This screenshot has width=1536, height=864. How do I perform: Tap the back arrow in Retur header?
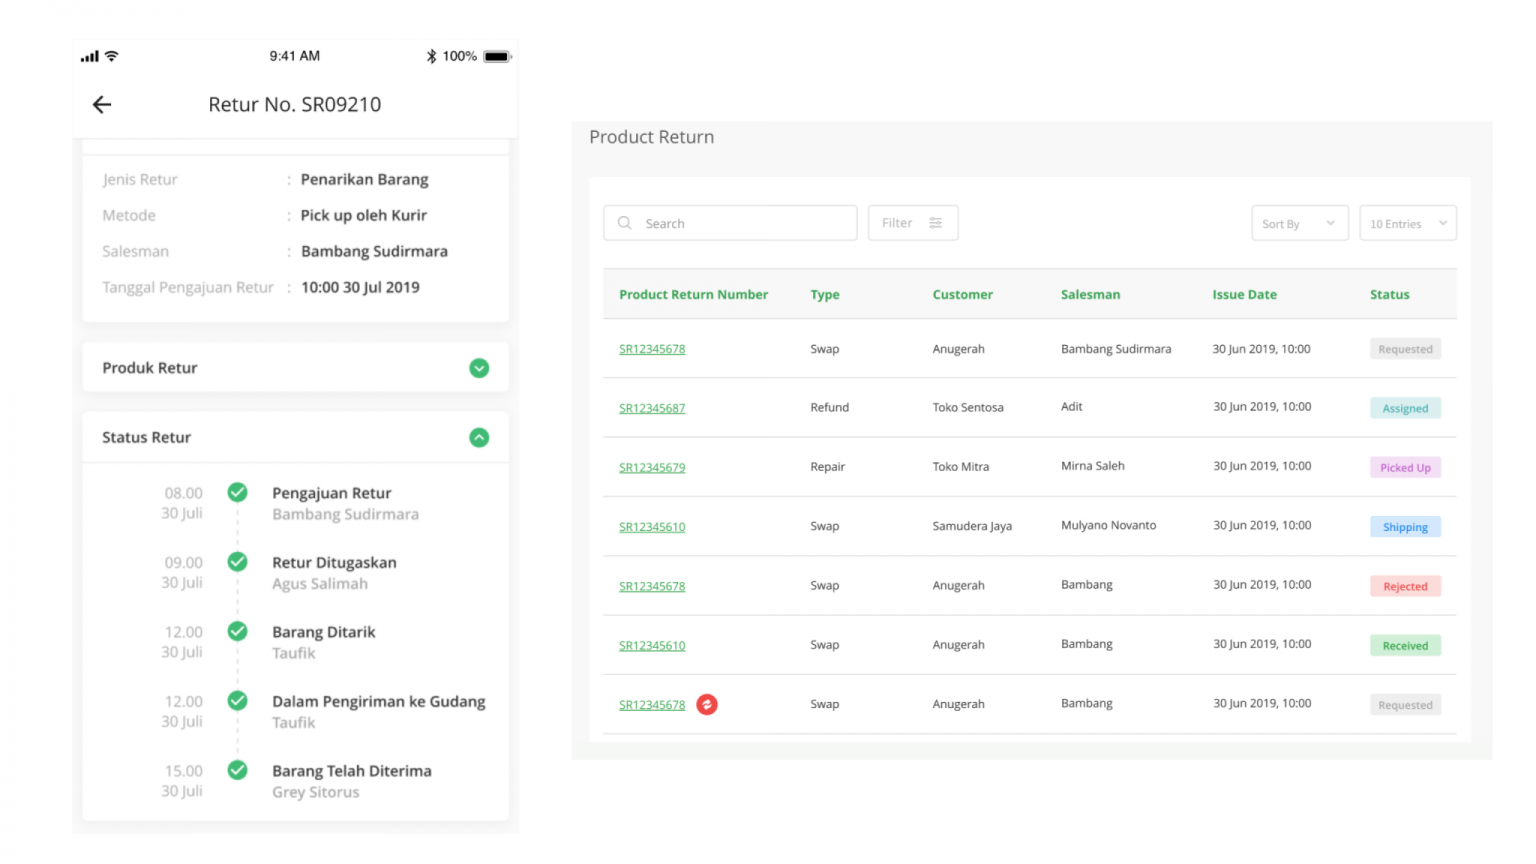click(x=102, y=105)
